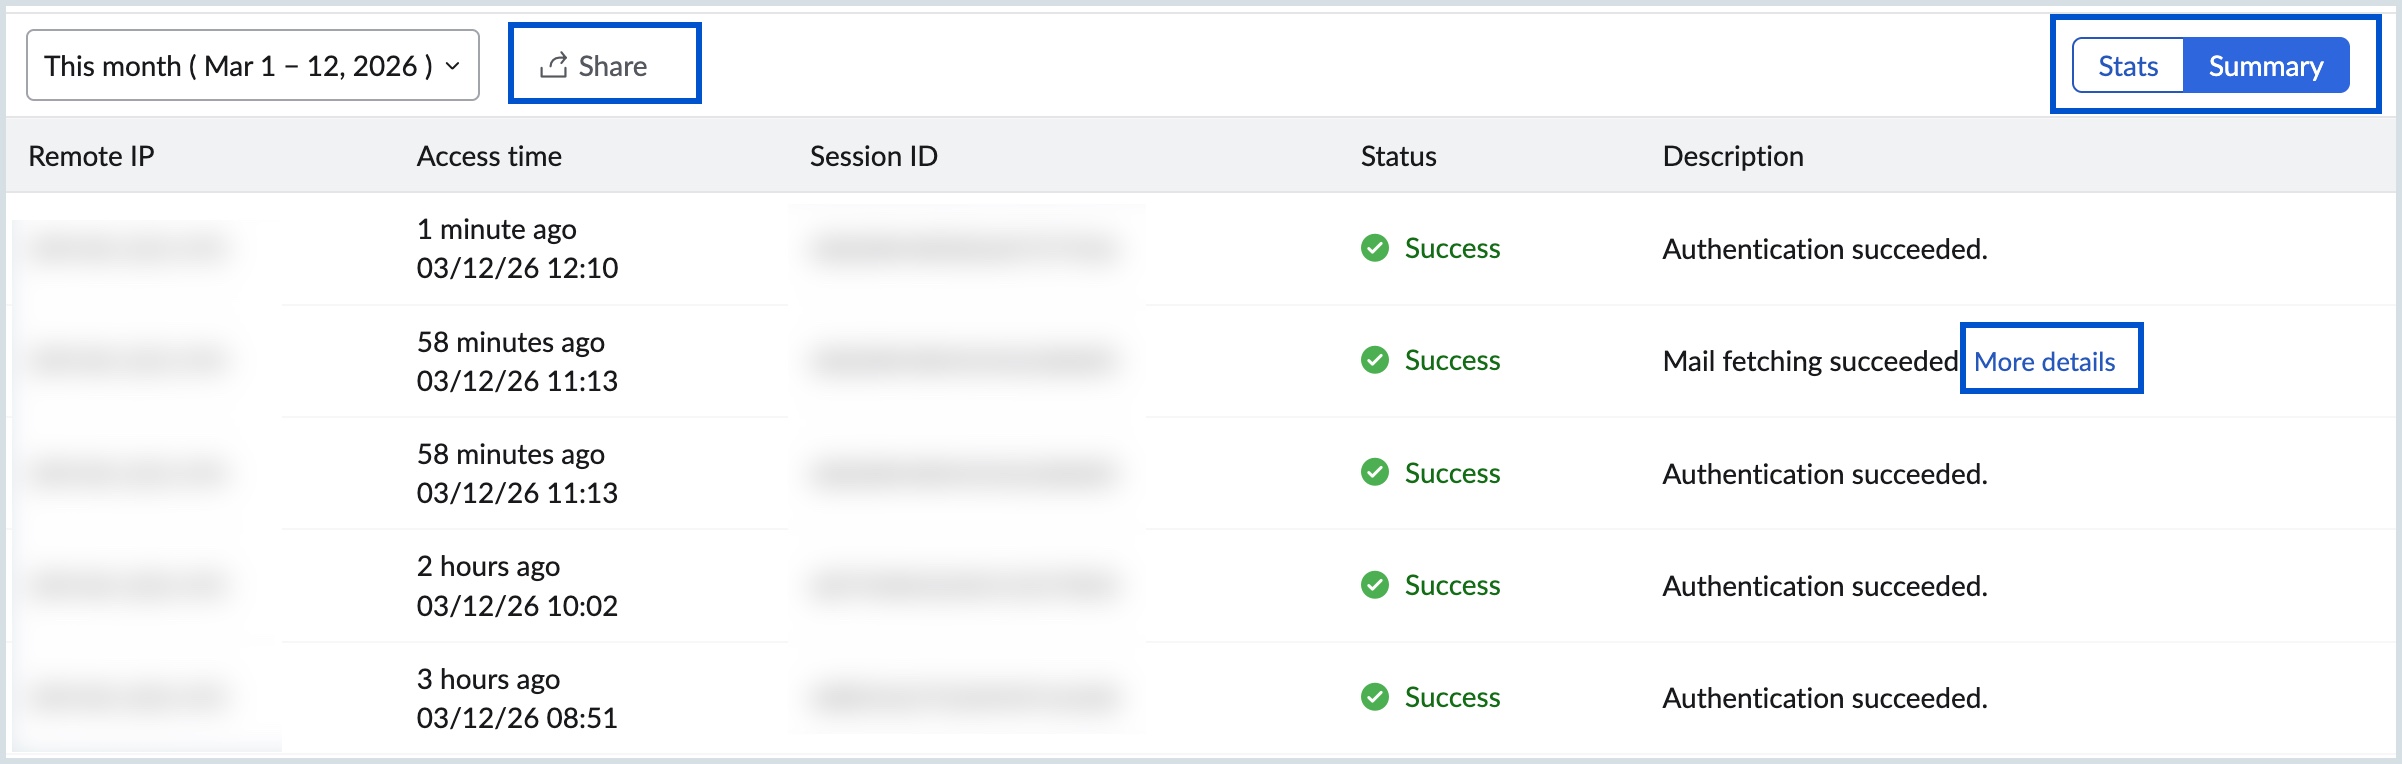Click the Remote IP column header
This screenshot has height=764, width=2402.
[x=91, y=156]
